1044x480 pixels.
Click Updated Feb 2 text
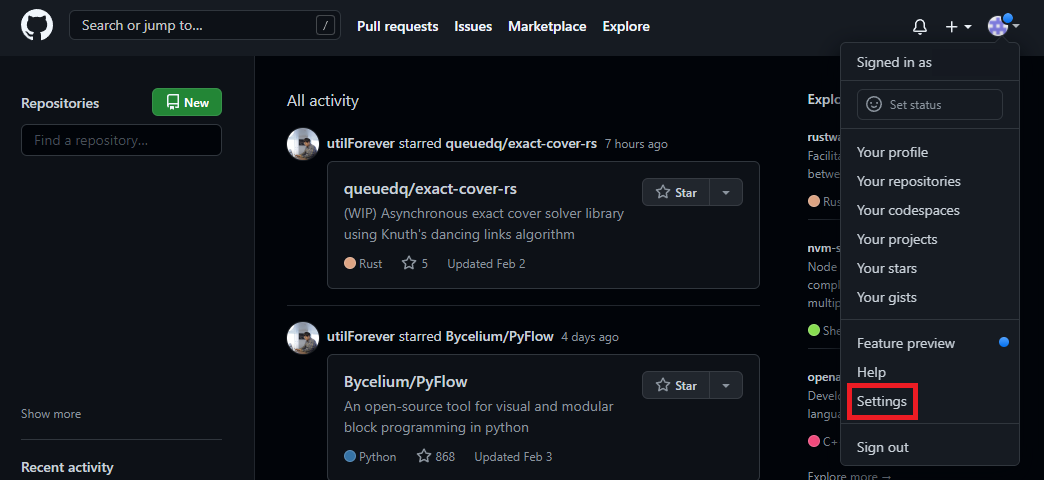(x=486, y=264)
